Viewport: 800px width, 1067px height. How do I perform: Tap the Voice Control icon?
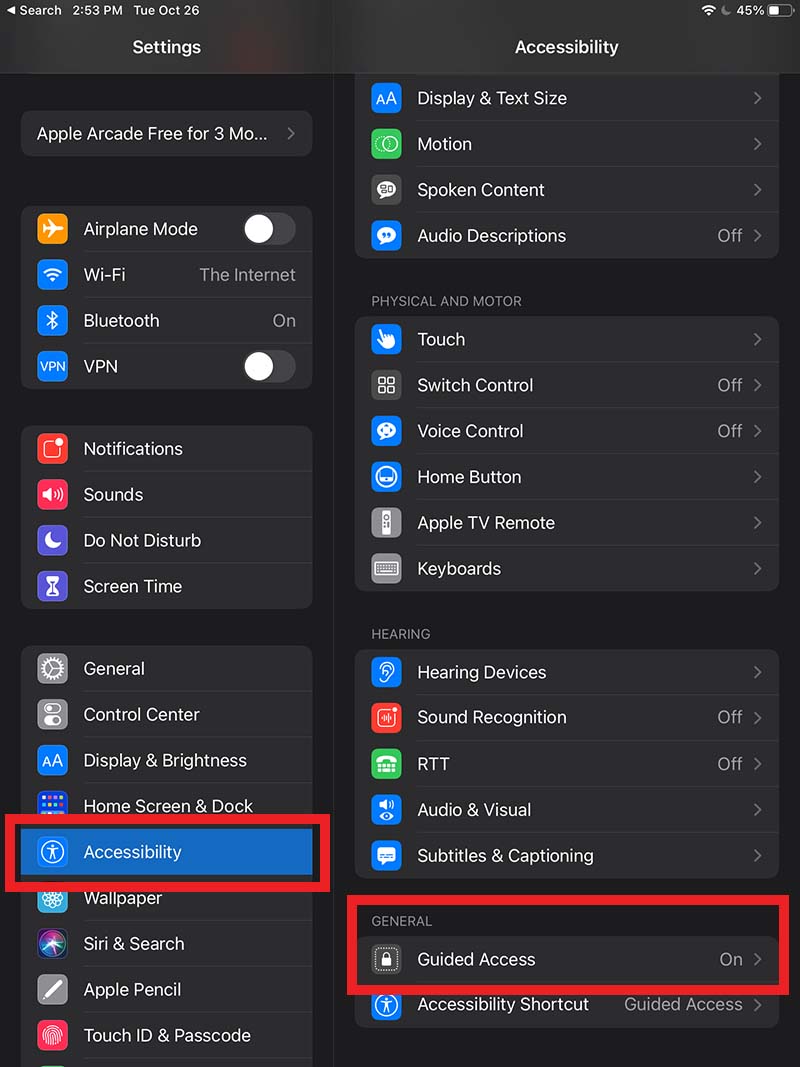(386, 431)
